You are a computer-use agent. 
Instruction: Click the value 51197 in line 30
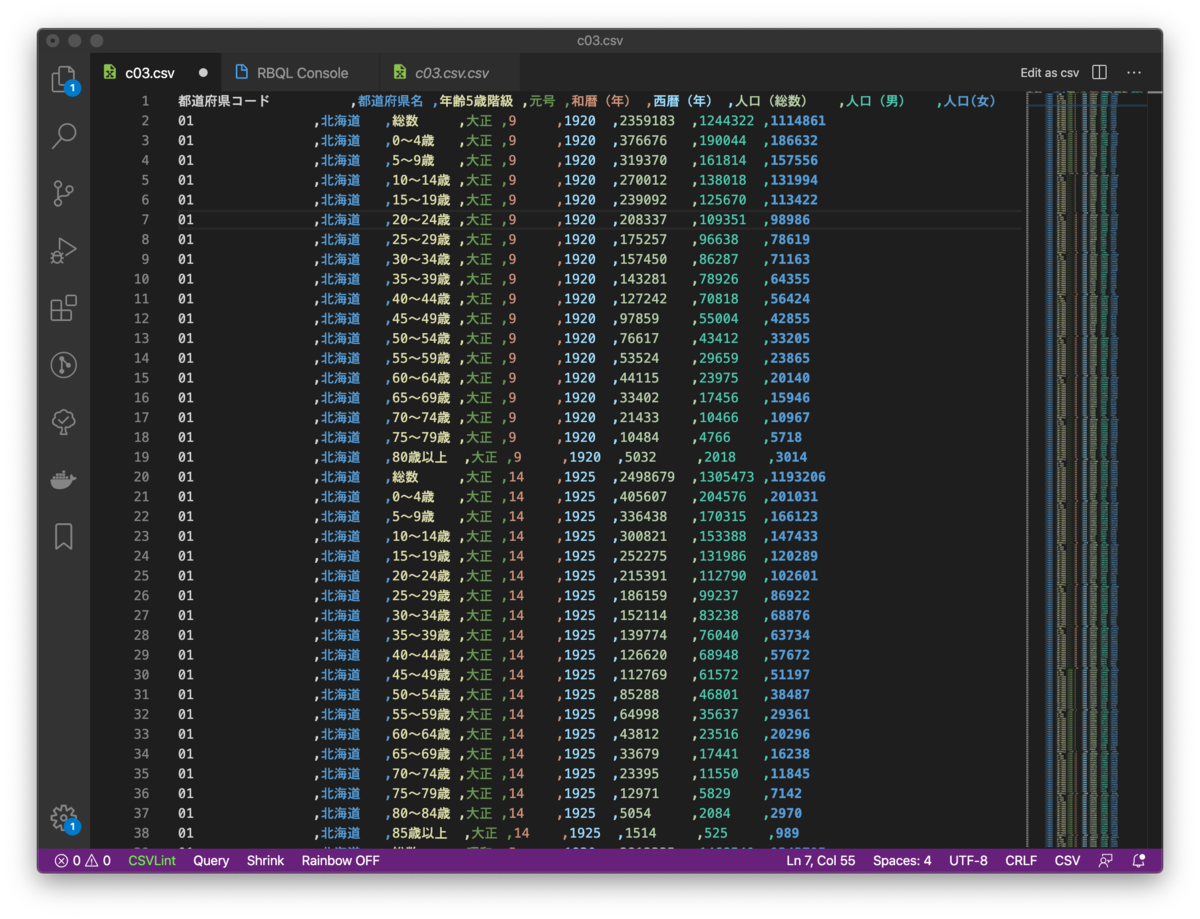tap(790, 675)
